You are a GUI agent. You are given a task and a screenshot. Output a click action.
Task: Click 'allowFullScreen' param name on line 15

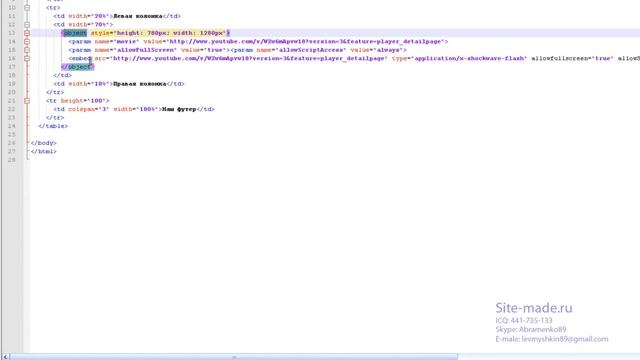click(x=147, y=50)
